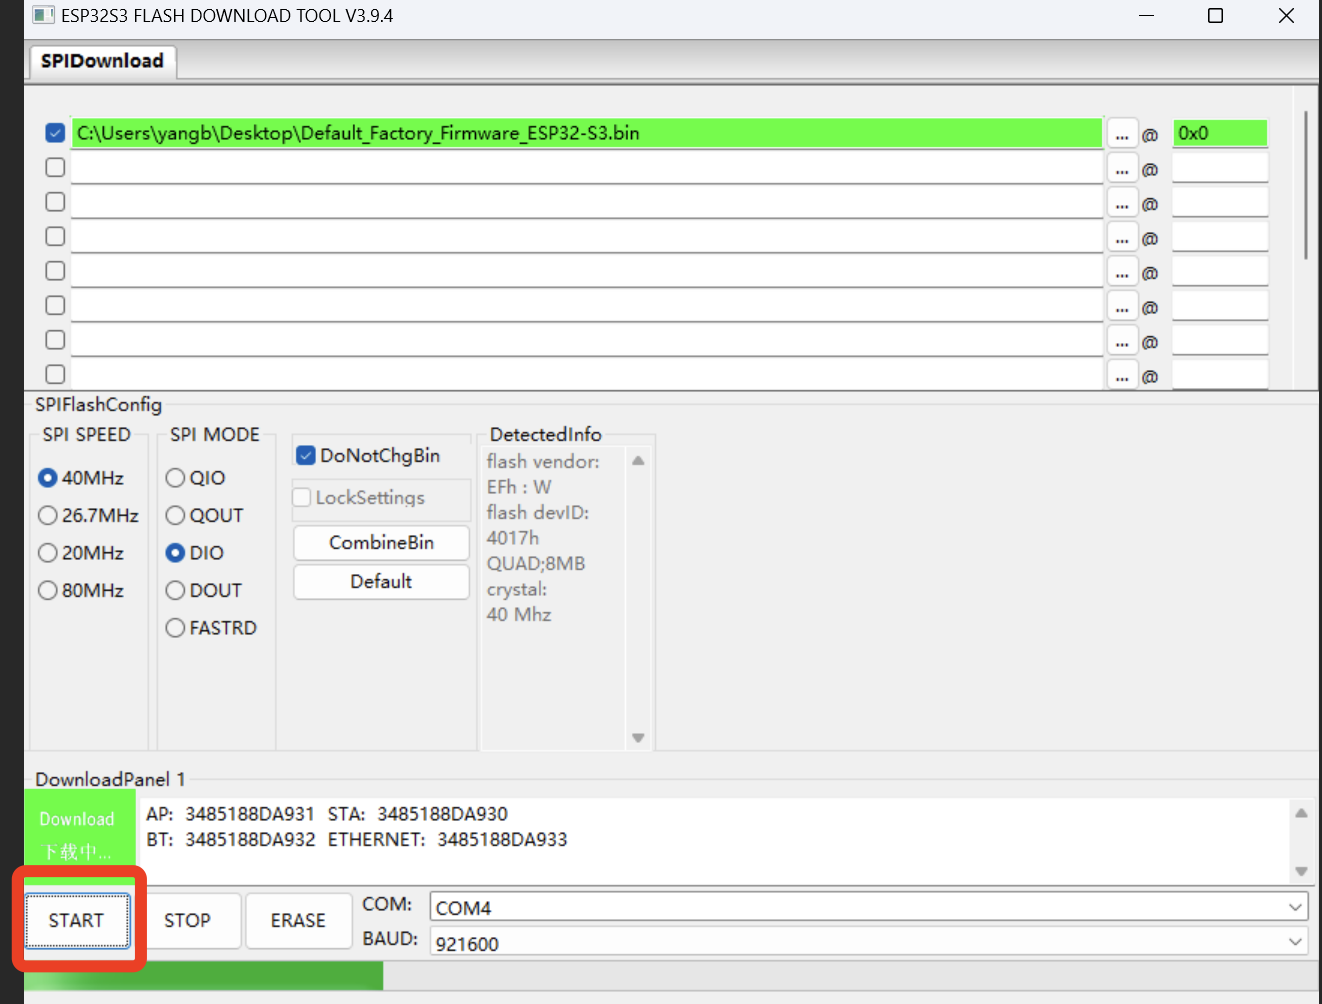
Task: Open the BAUD rate dropdown showing 921600
Action: (869, 942)
